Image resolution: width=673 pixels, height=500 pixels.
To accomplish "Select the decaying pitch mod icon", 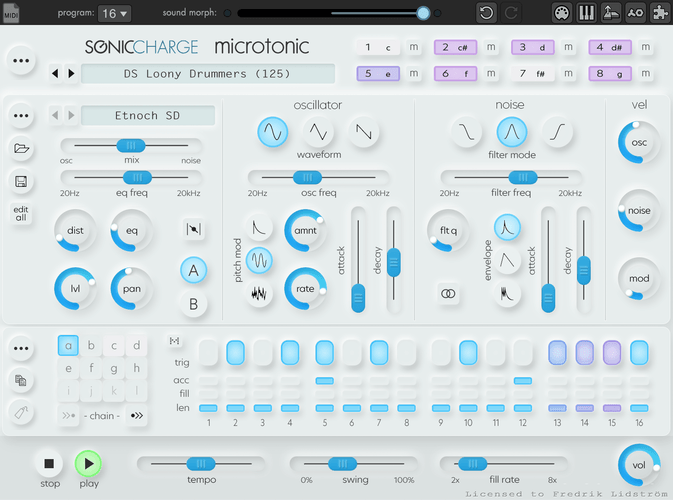I will (x=259, y=227).
